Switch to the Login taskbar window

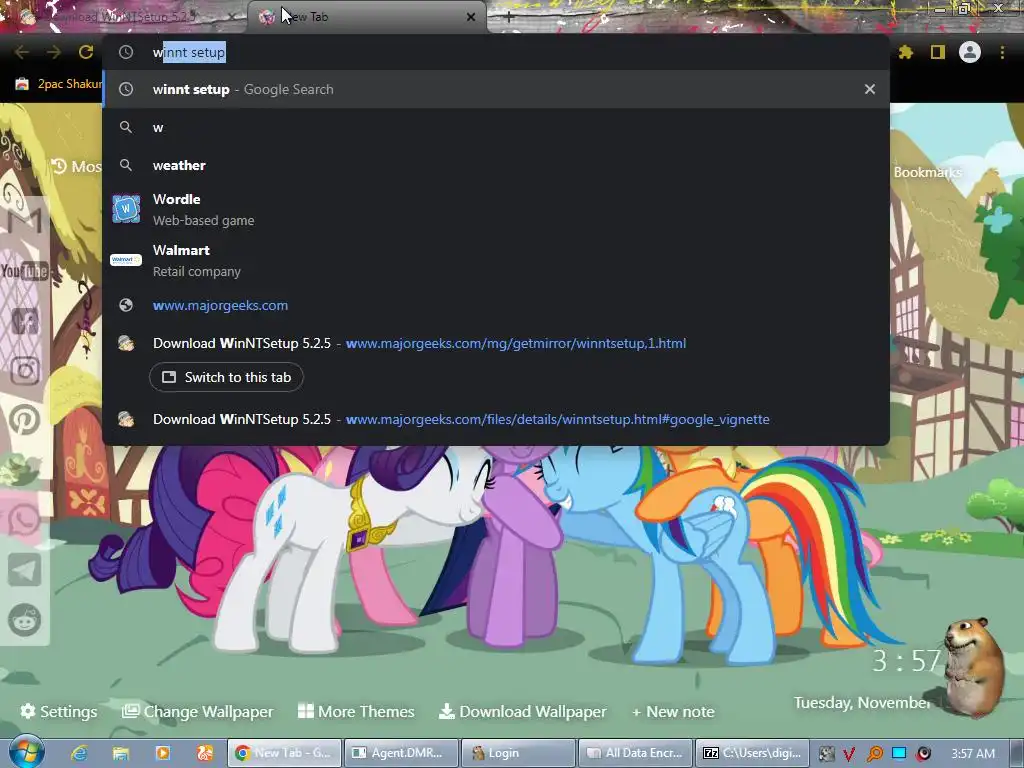click(518, 753)
